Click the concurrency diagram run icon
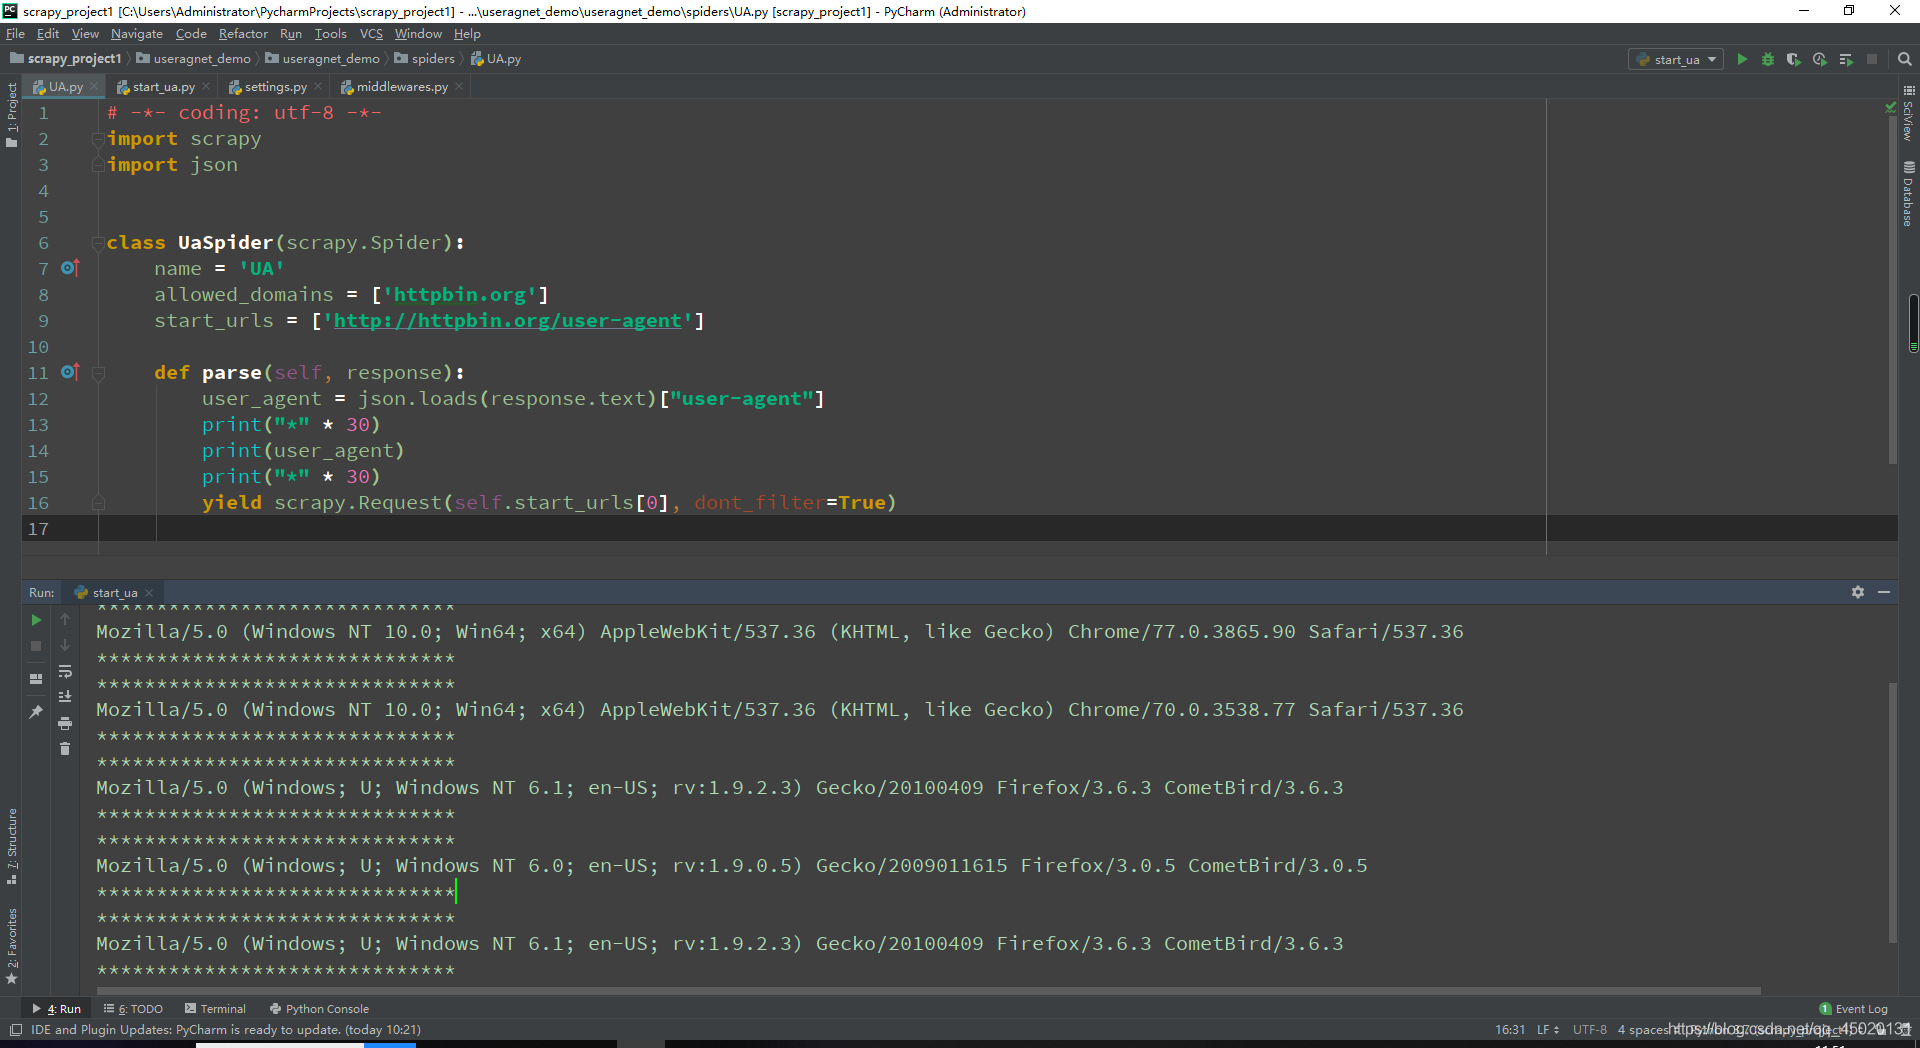Viewport: 1920px width, 1048px height. point(1846,60)
